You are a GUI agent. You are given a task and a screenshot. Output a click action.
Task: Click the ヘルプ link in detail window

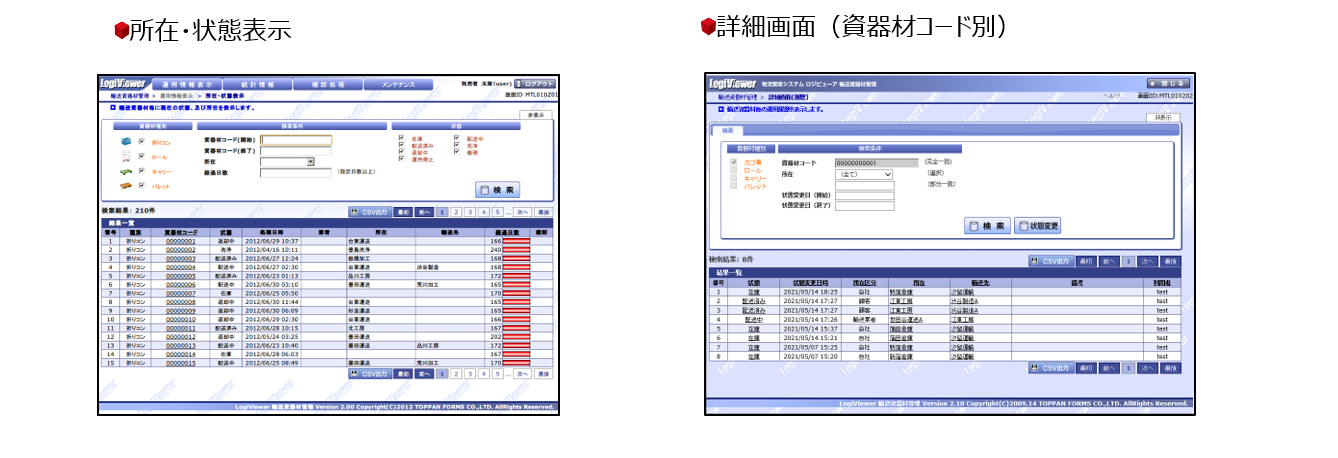1112,95
